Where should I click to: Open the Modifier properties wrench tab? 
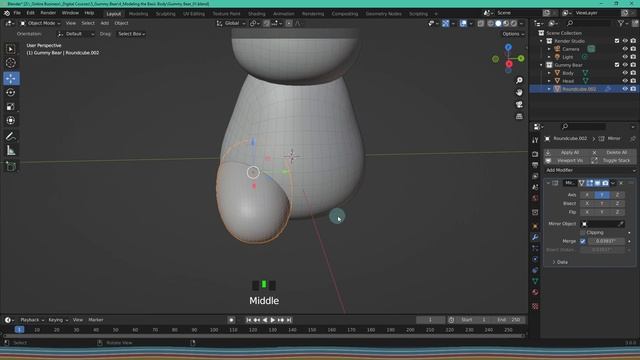[535, 237]
